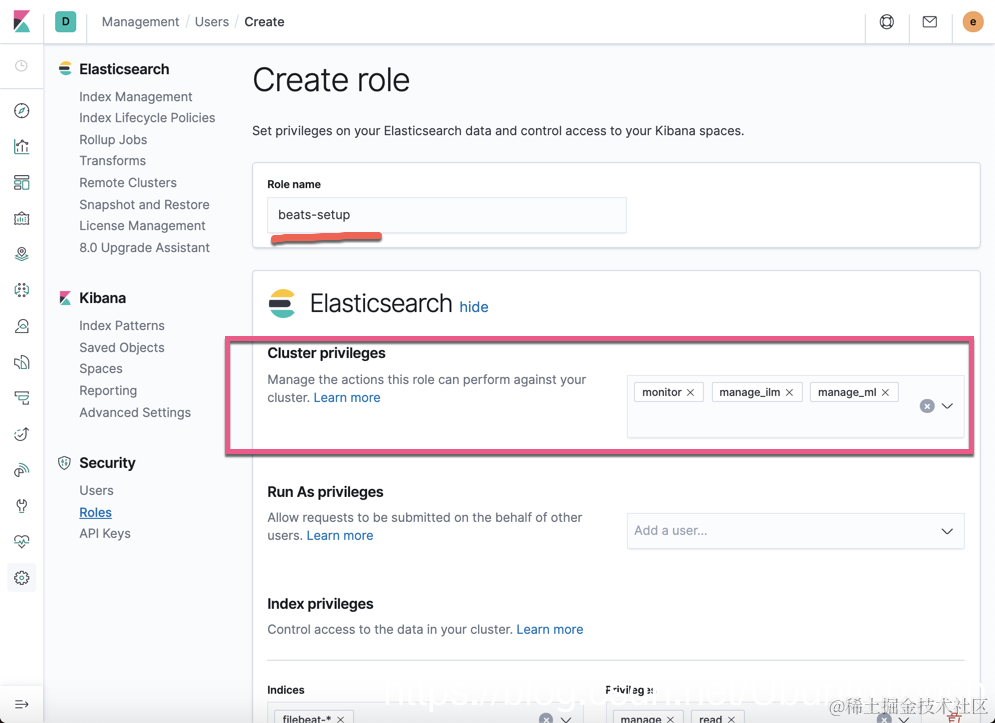Open Spaces management page
The height and width of the screenshot is (723, 995).
click(x=101, y=368)
